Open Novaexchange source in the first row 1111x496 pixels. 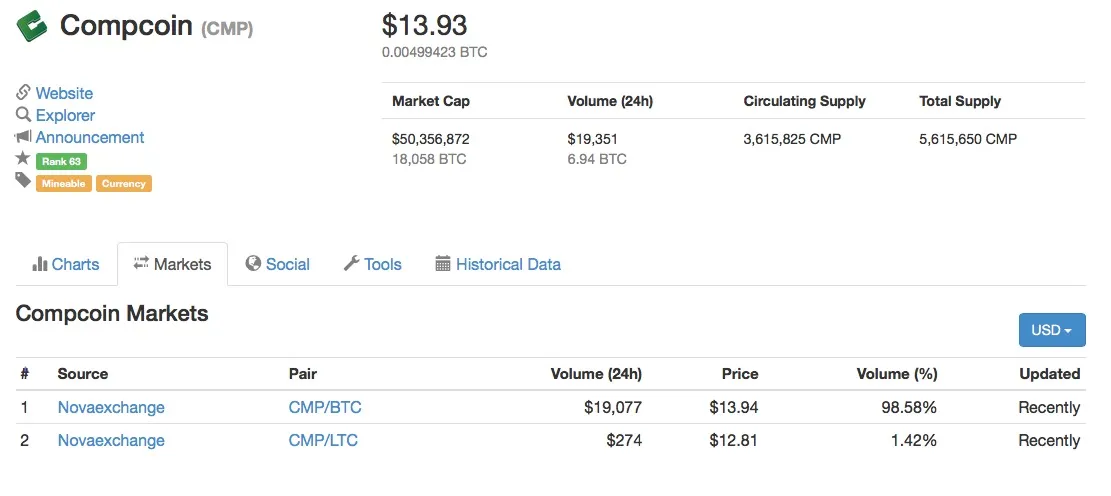point(111,407)
